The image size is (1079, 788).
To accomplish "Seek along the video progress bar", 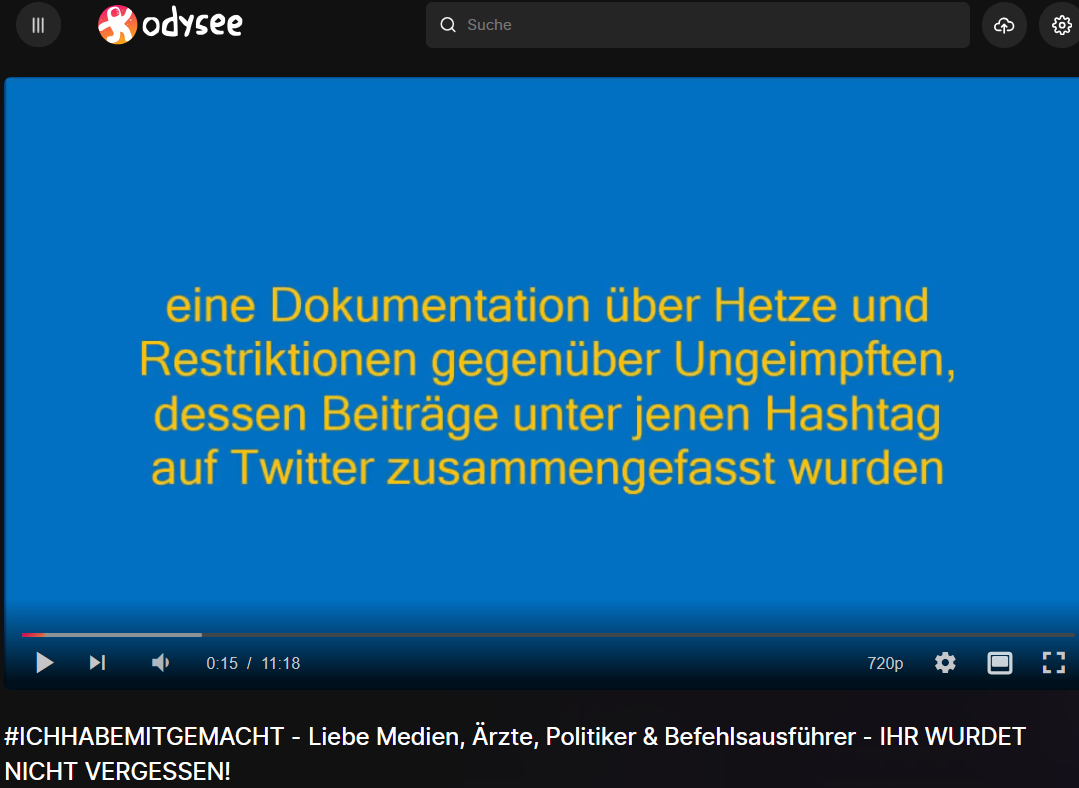I will click(548, 635).
